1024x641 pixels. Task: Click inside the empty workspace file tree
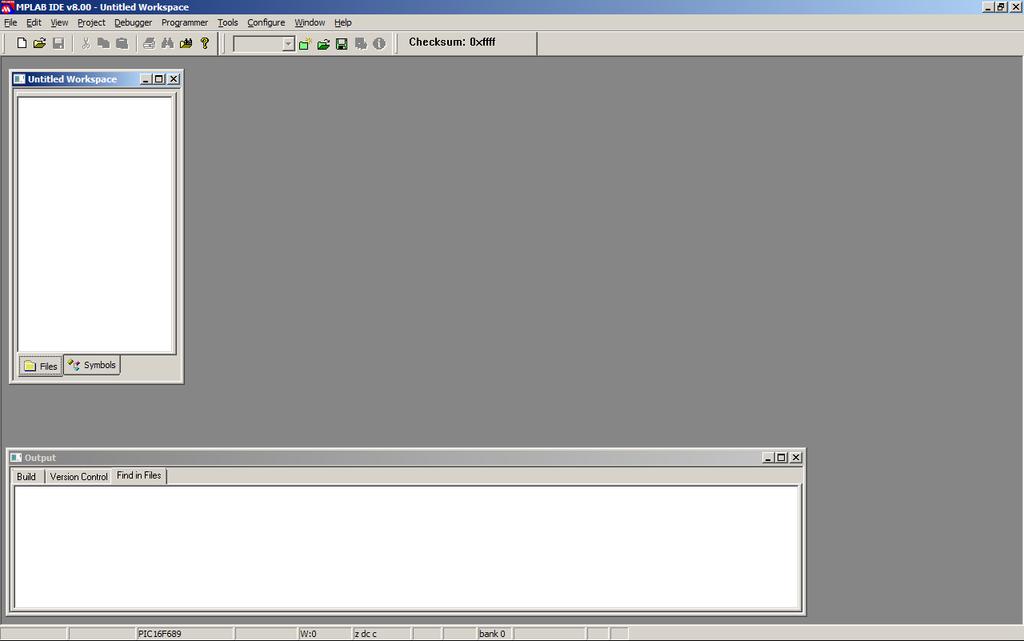click(95, 225)
